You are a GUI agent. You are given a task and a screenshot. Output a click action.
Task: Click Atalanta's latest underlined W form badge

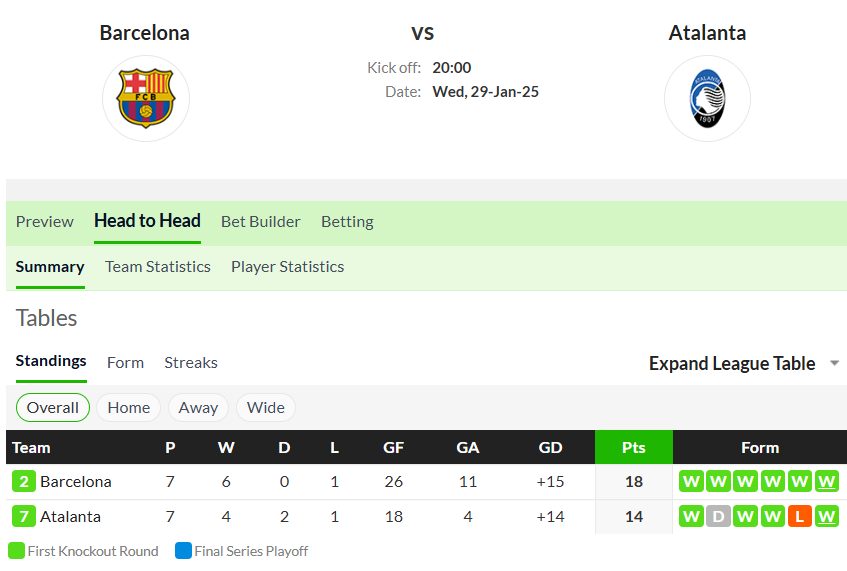(826, 516)
